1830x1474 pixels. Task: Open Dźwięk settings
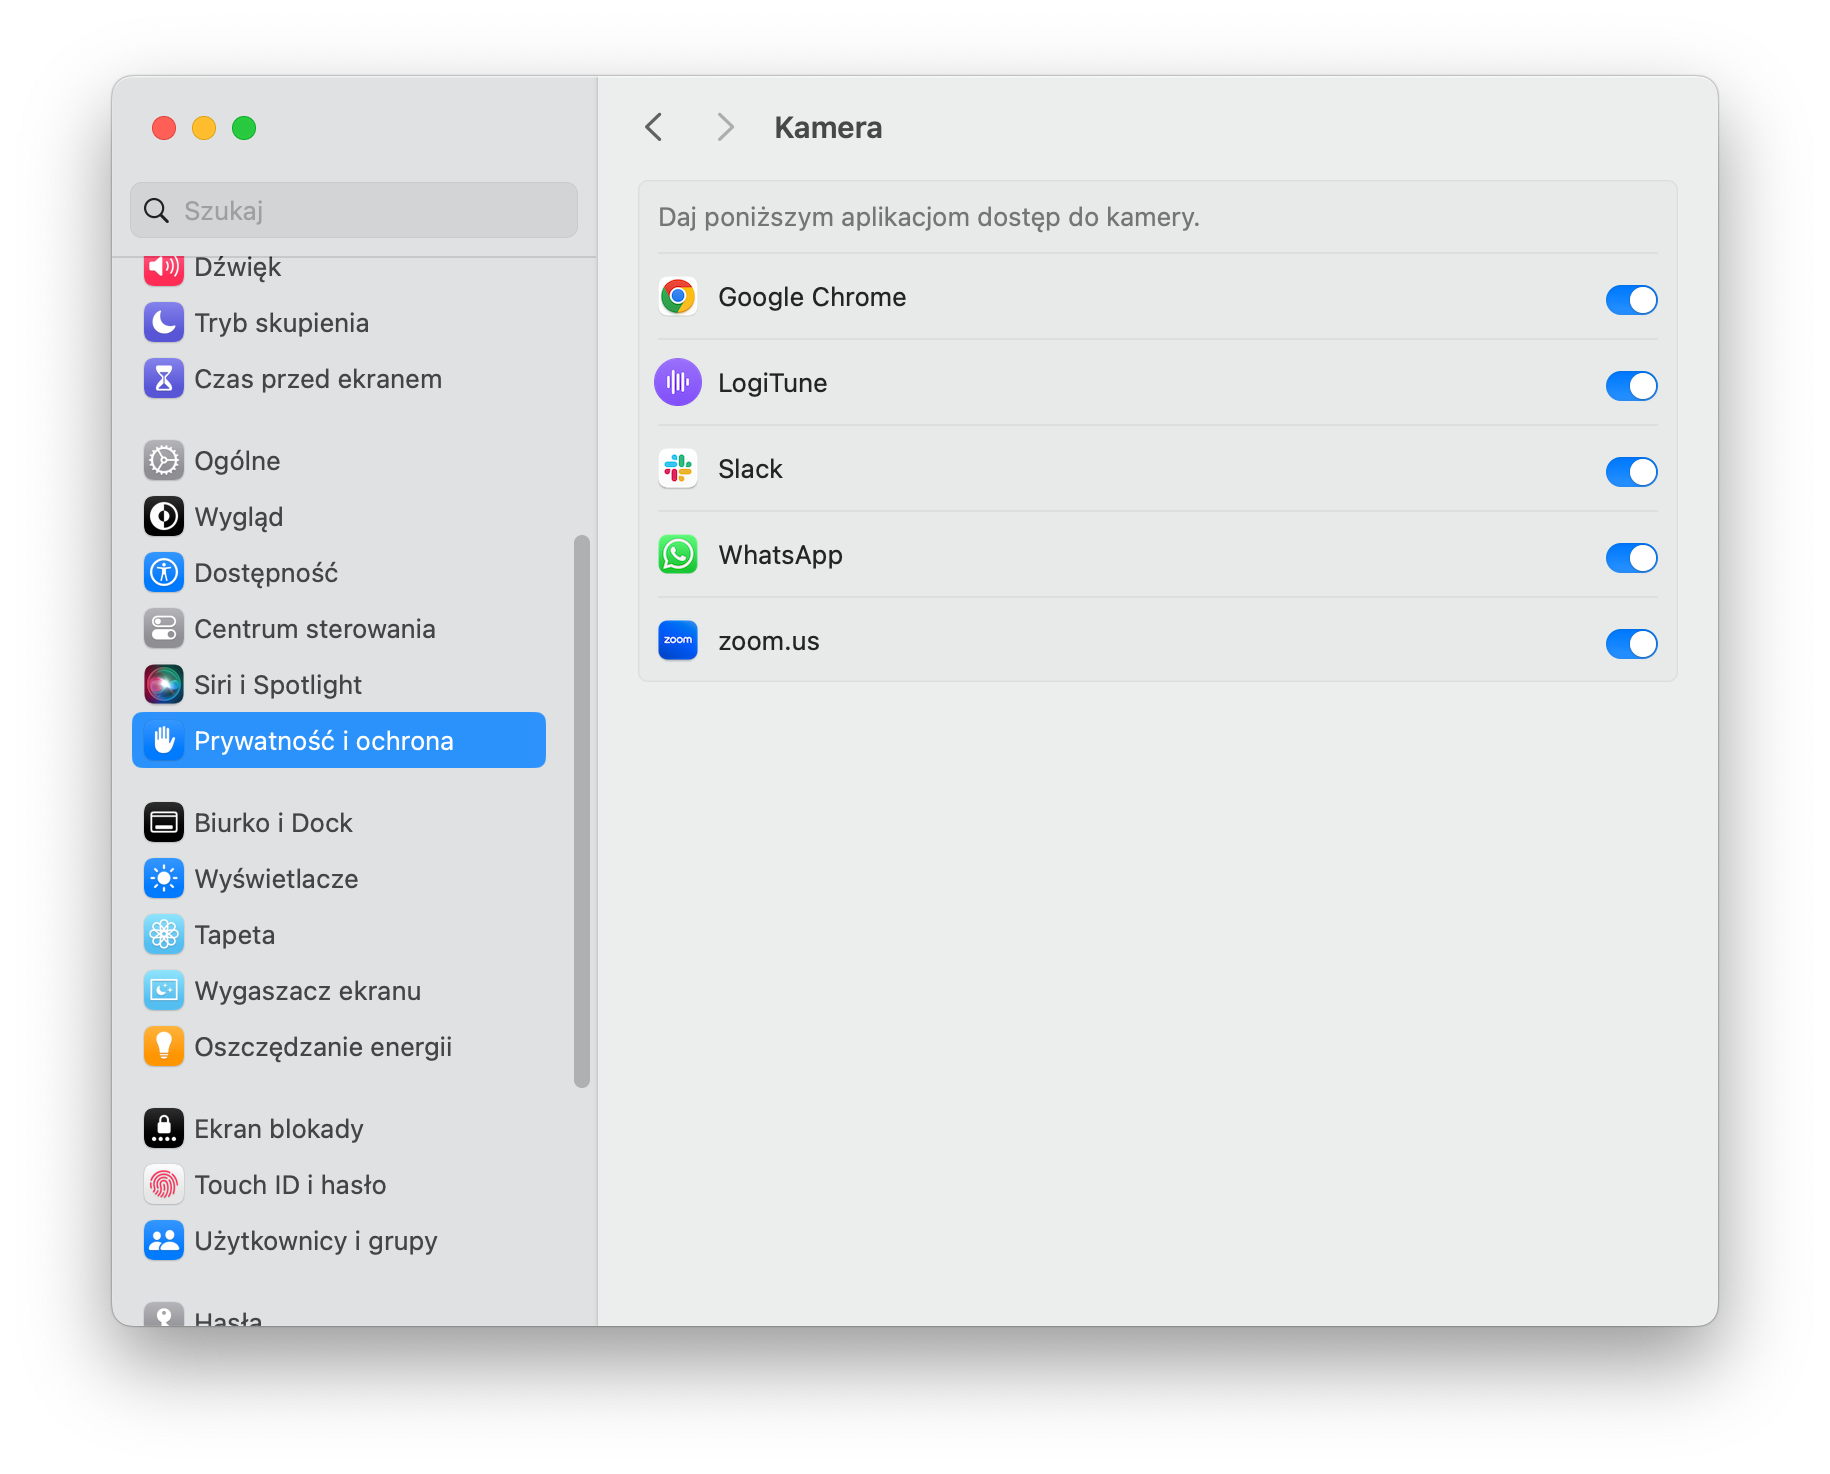(x=237, y=268)
